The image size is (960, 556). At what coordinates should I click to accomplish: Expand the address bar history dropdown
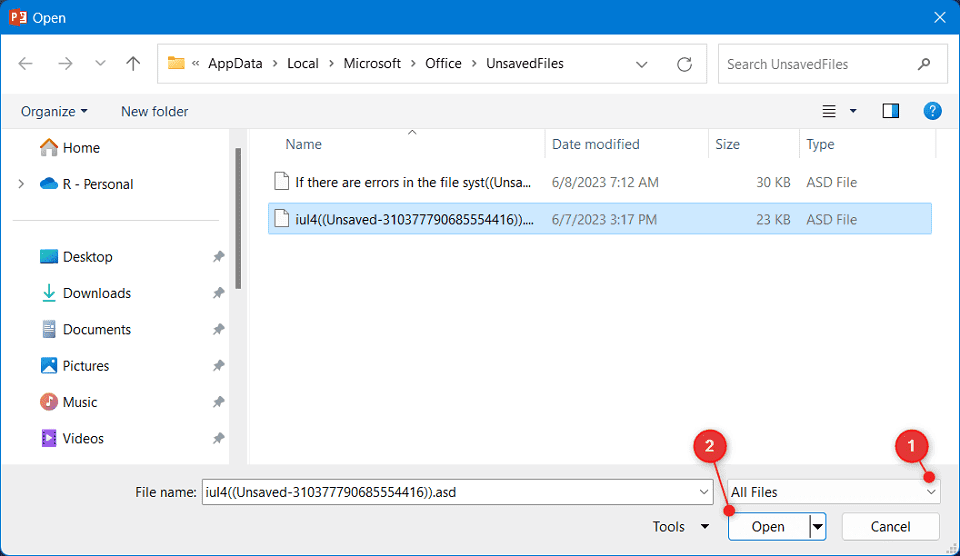click(x=642, y=64)
